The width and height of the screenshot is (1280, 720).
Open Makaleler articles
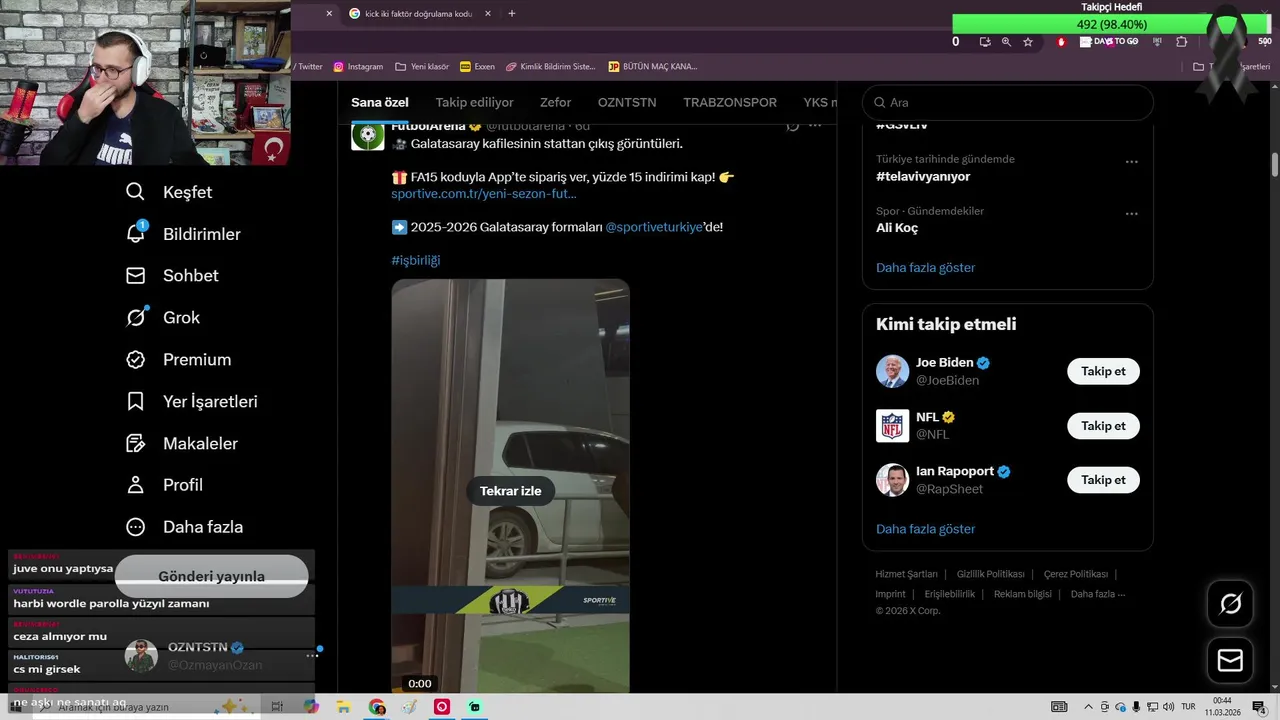pos(182,444)
